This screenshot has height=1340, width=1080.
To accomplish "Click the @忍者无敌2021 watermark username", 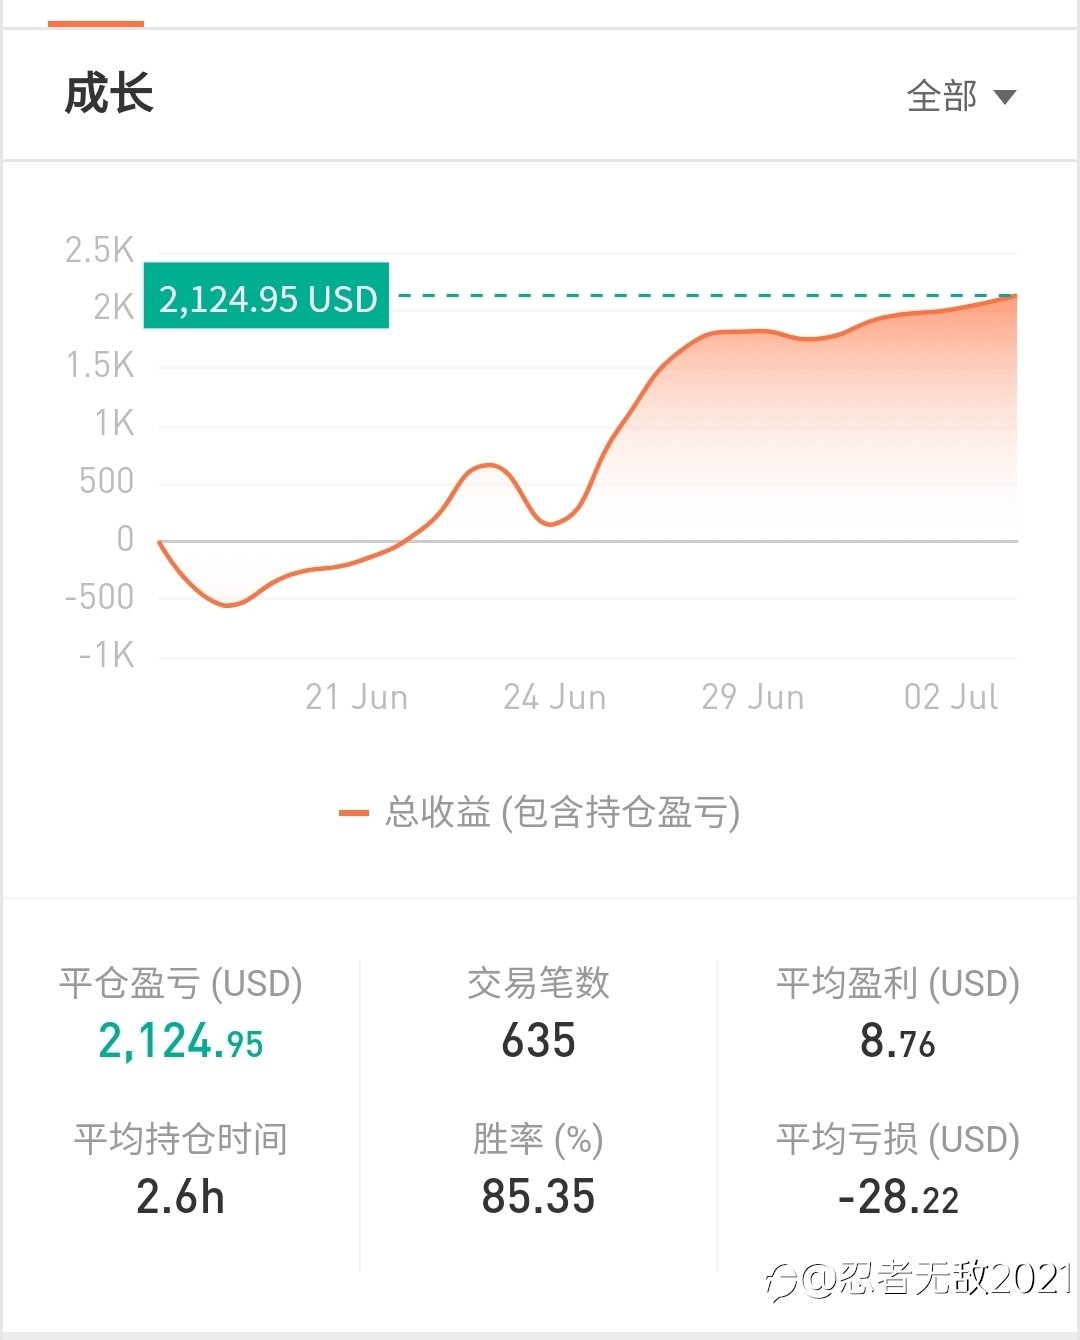I will click(x=937, y=1279).
